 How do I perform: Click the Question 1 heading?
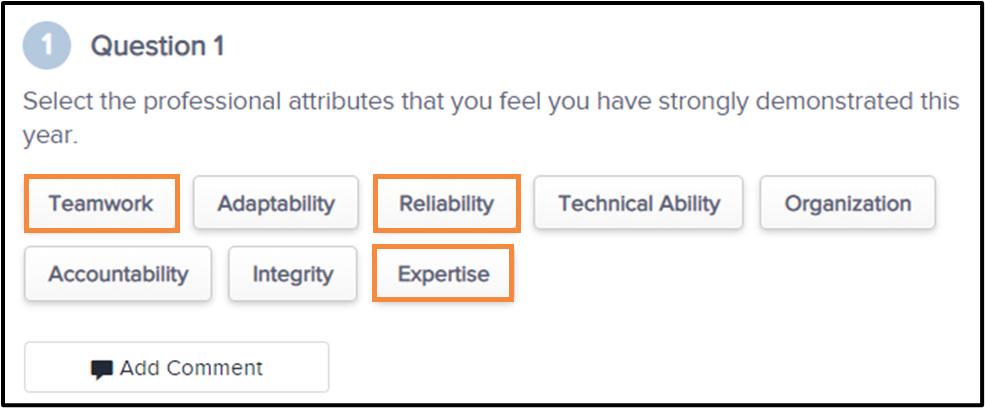pos(158,46)
